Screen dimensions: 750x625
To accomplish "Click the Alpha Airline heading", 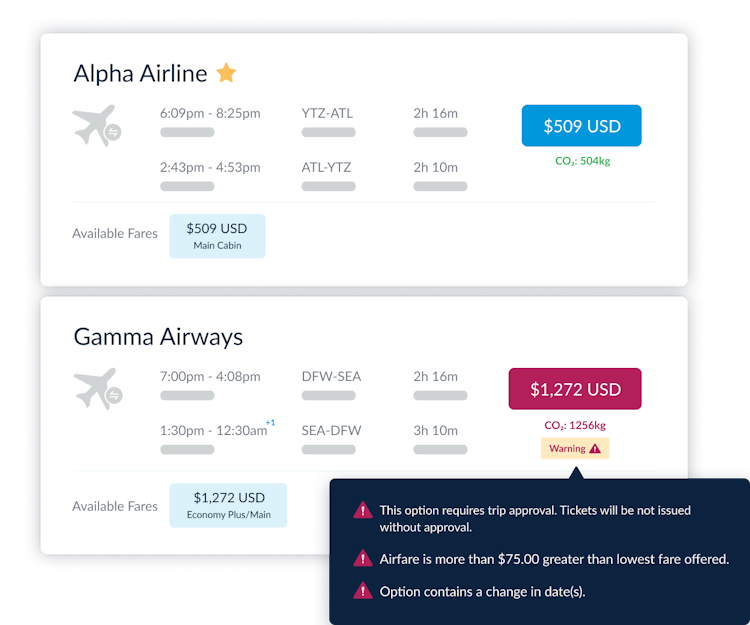I will (x=140, y=74).
